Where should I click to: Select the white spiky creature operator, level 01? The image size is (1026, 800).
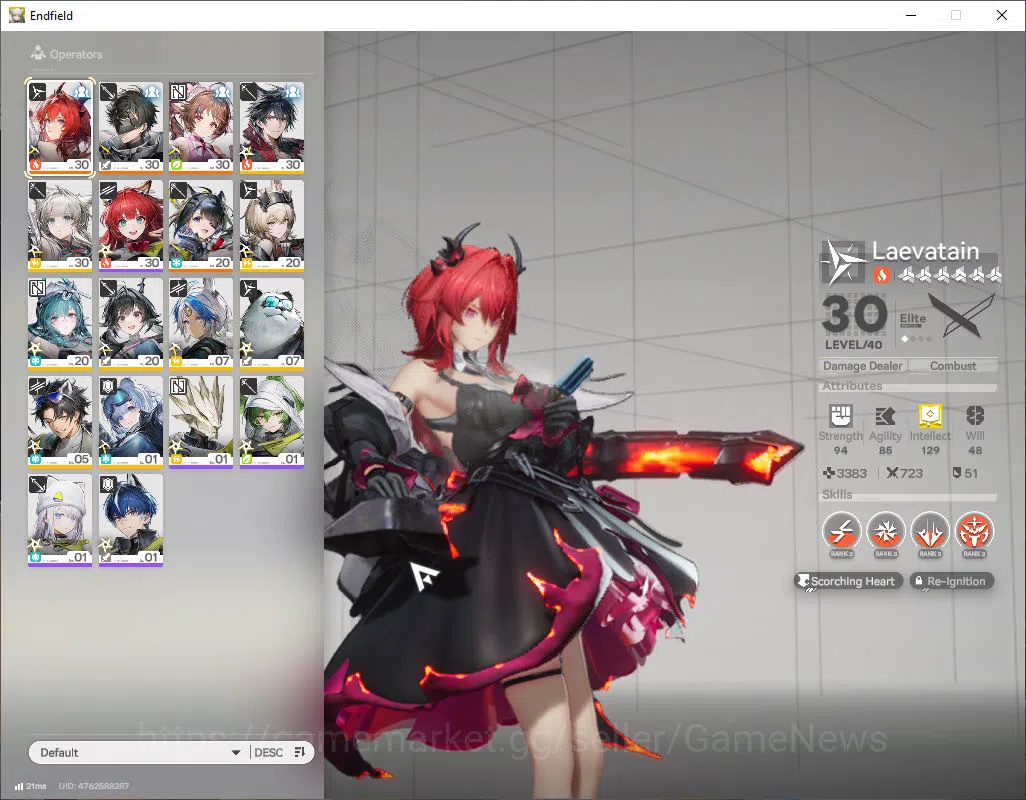201,422
